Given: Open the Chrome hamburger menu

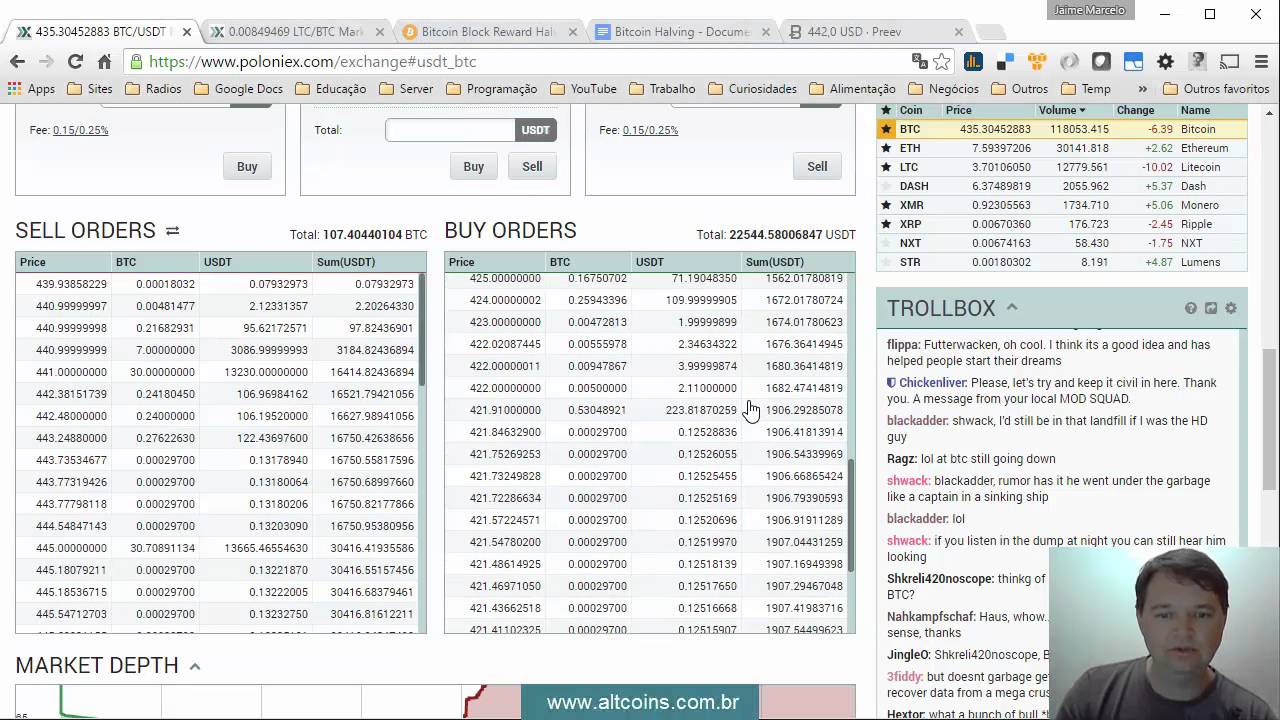Looking at the screenshot, I should point(1261,61).
